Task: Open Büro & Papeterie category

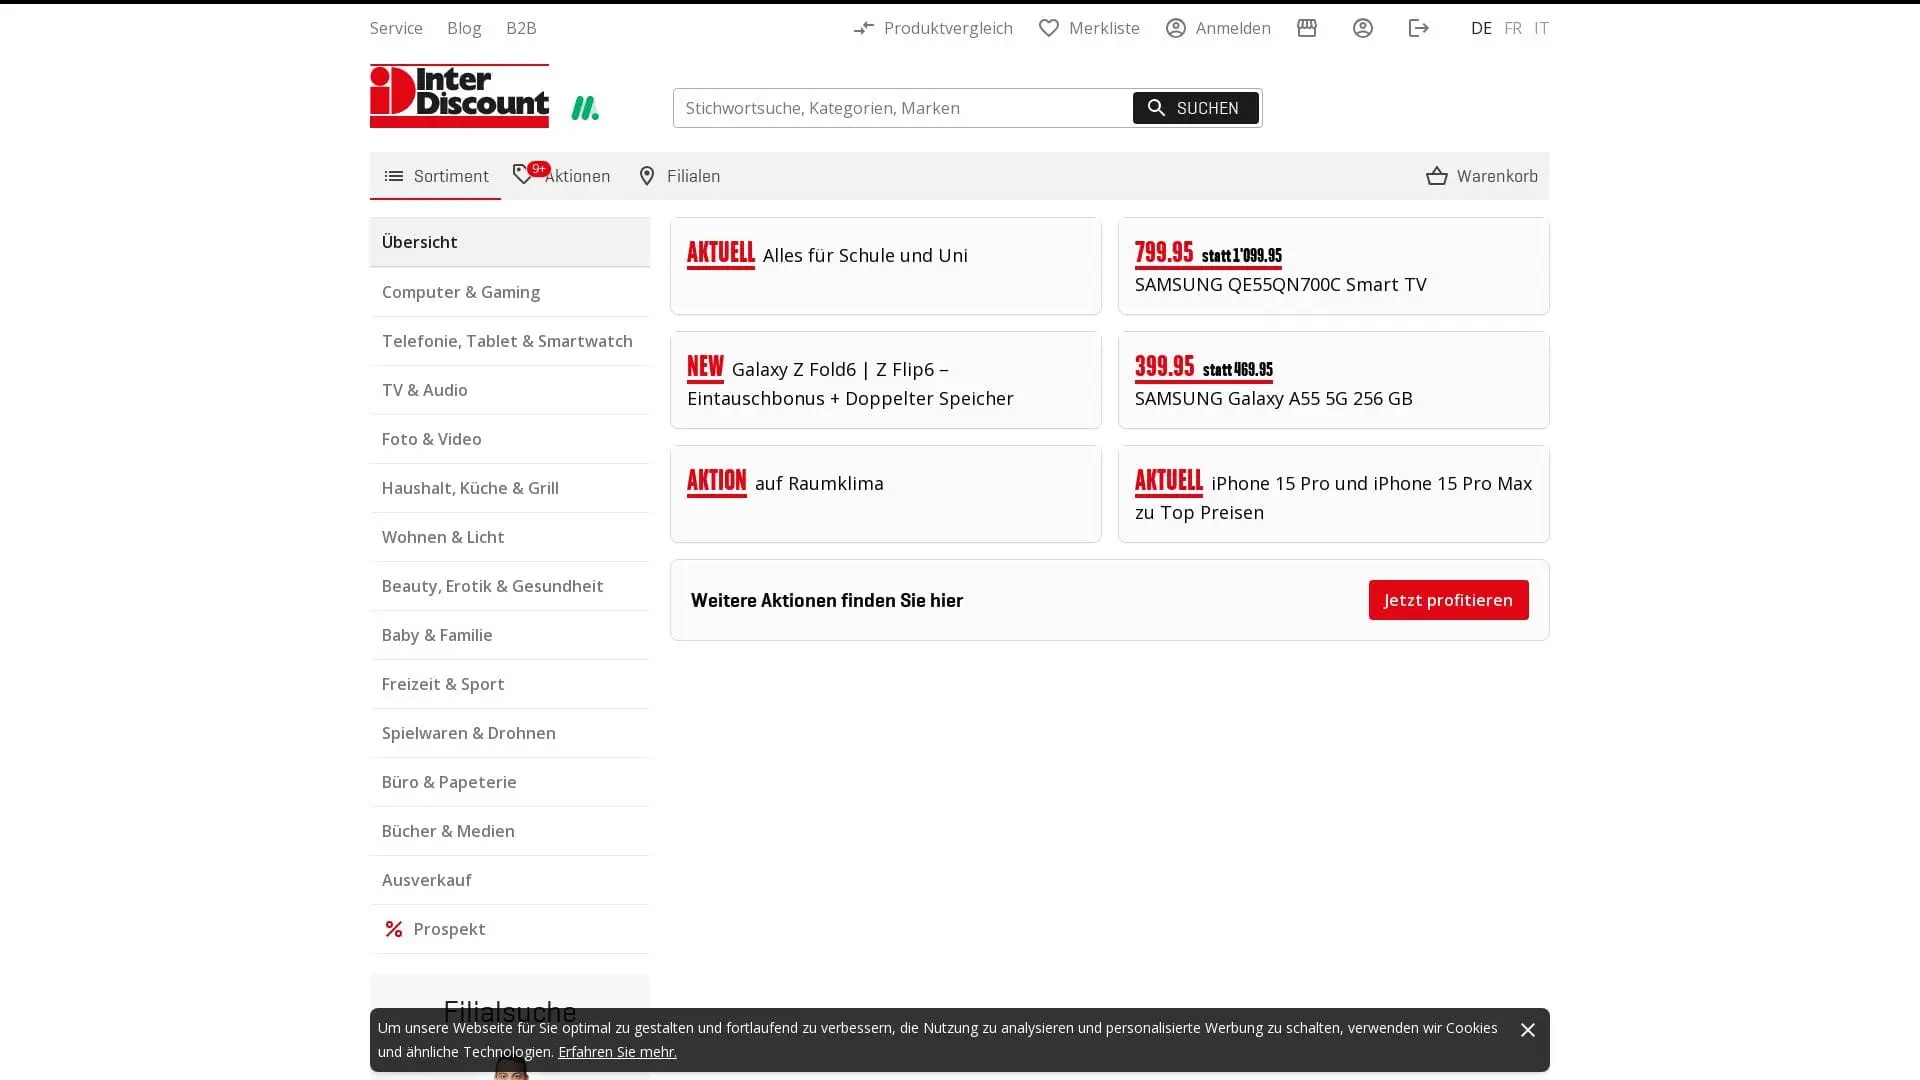Action: click(x=510, y=782)
